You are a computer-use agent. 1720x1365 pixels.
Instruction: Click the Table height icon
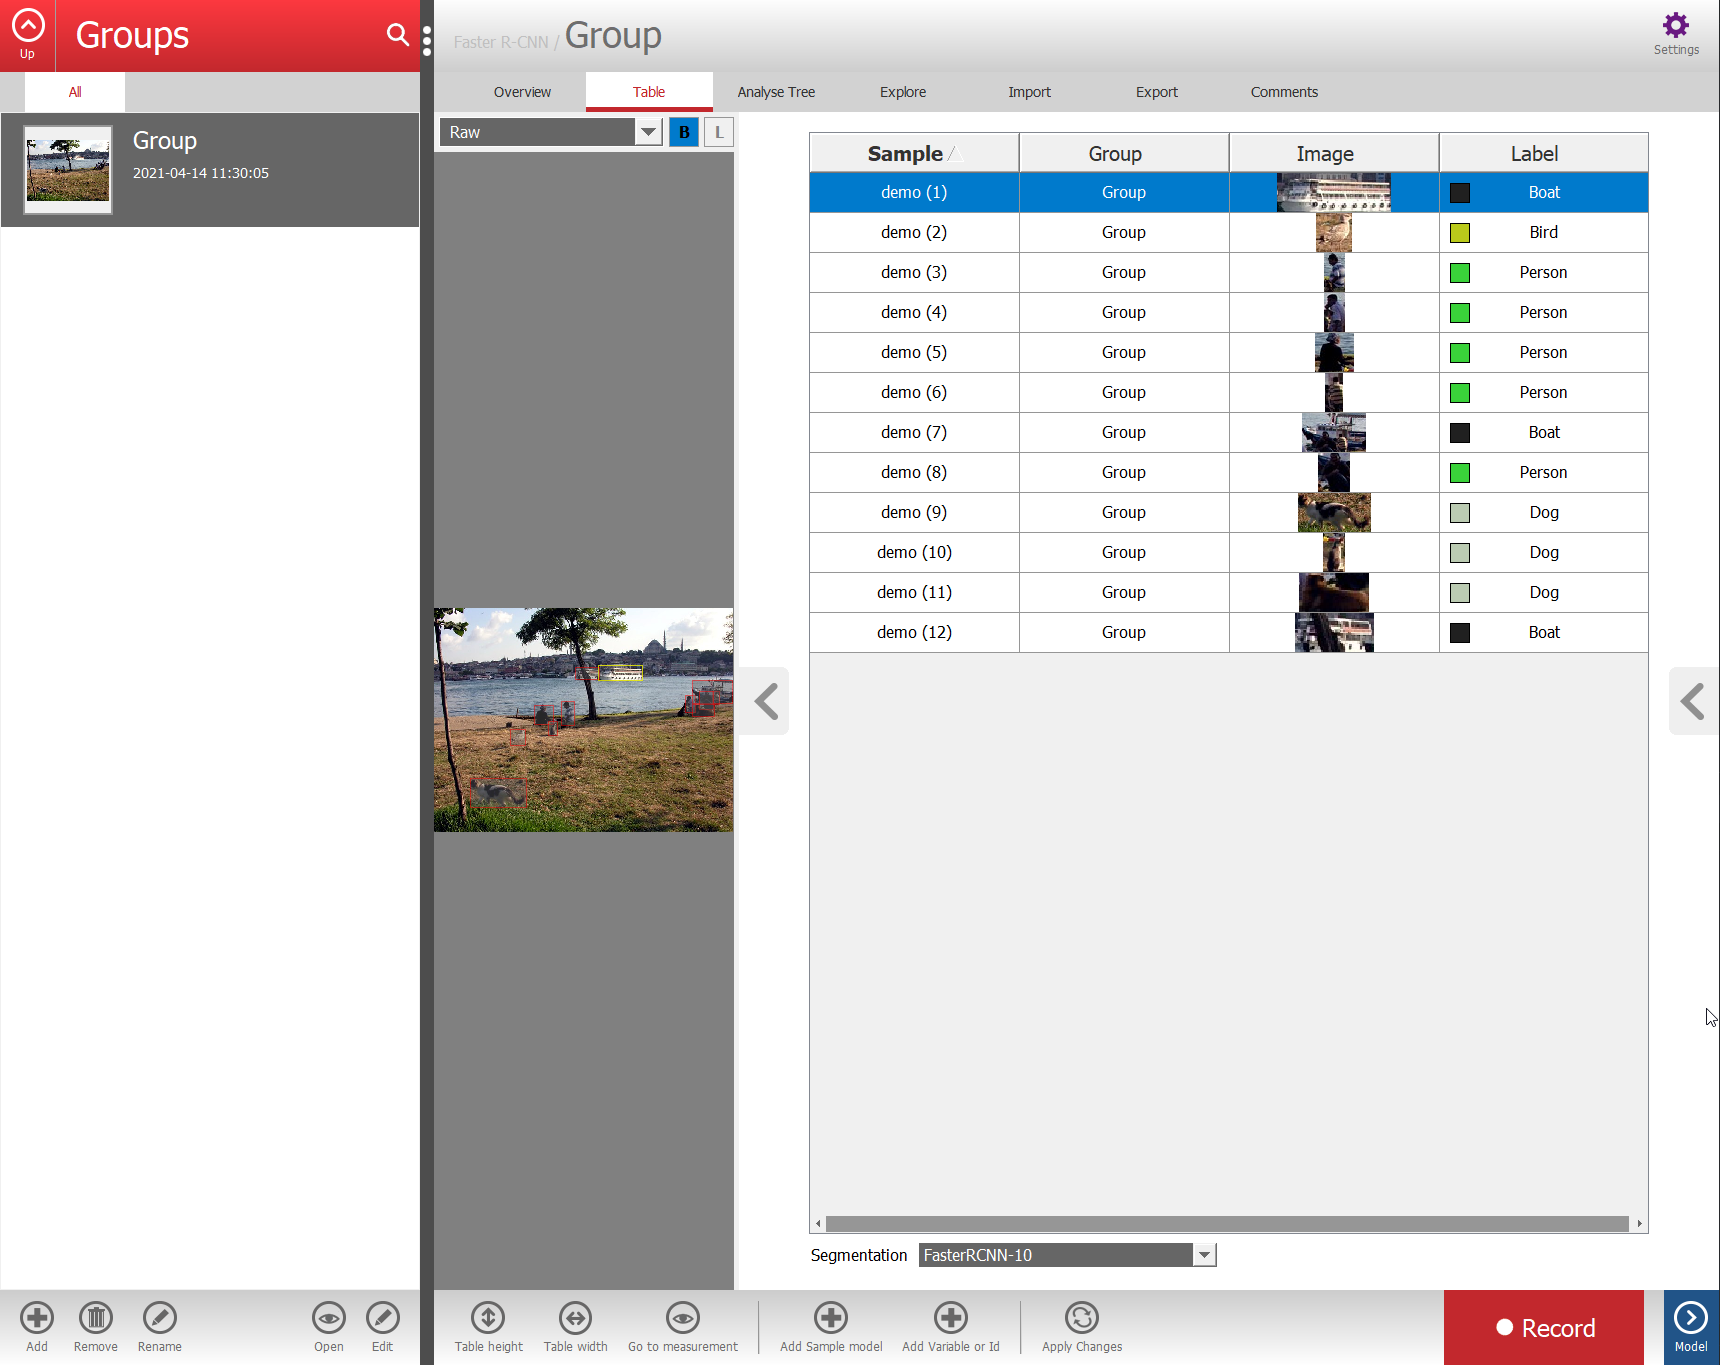coord(488,1318)
